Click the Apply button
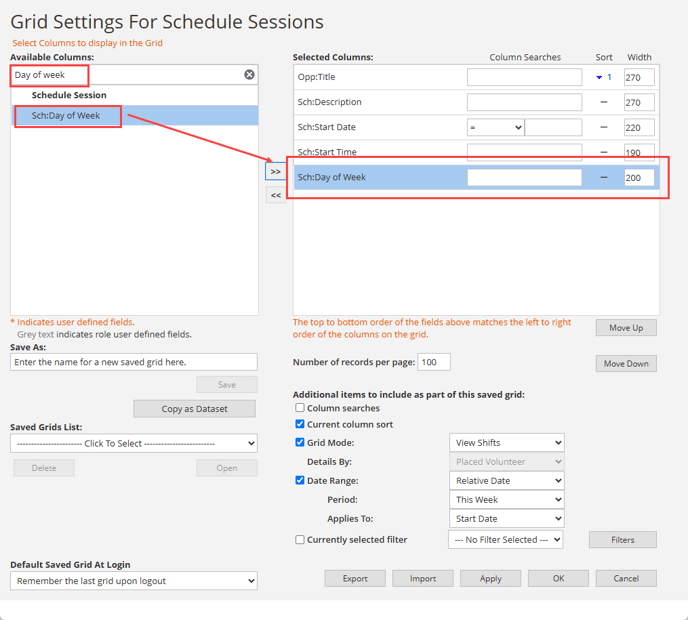The height and width of the screenshot is (620, 688). pyautogui.click(x=490, y=578)
